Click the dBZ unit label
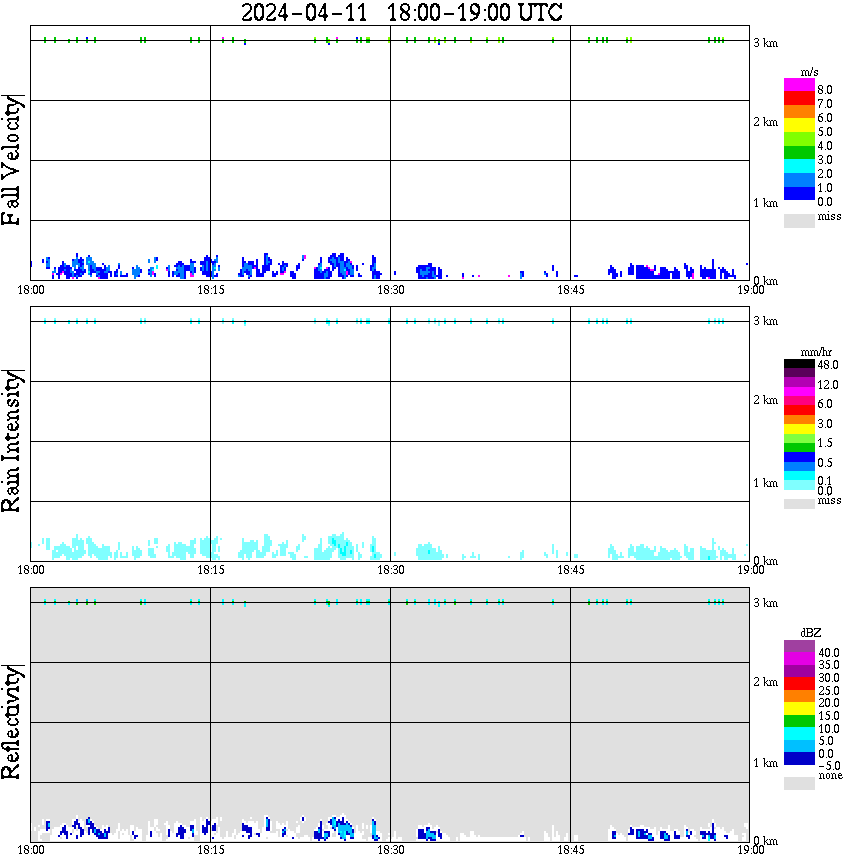Screen dimensions: 850x868 [x=811, y=633]
